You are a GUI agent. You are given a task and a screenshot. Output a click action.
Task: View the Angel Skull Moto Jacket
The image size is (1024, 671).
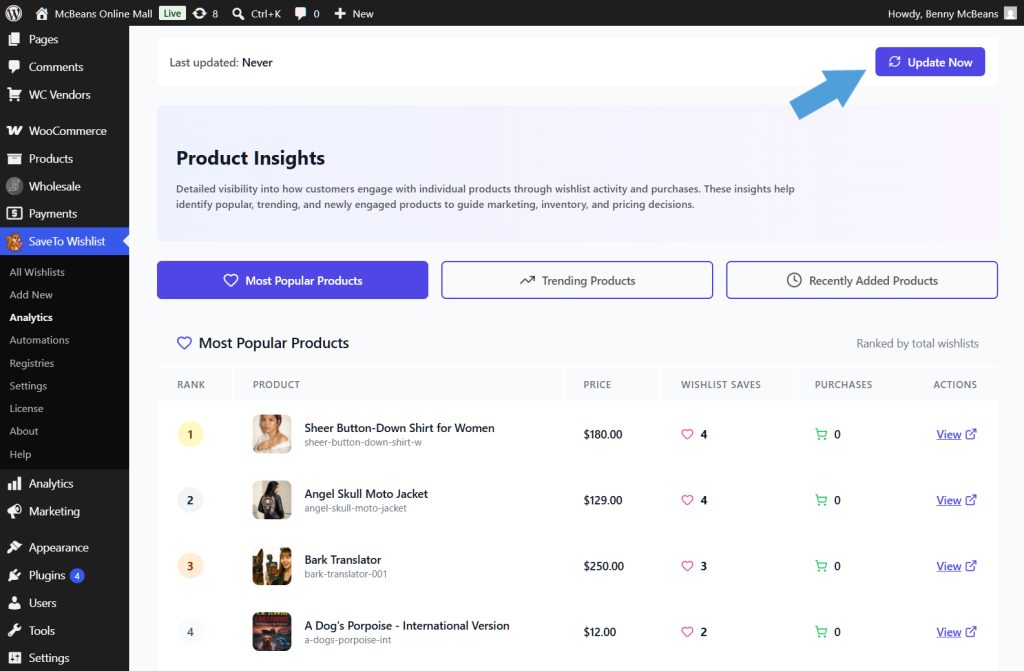[x=956, y=500]
